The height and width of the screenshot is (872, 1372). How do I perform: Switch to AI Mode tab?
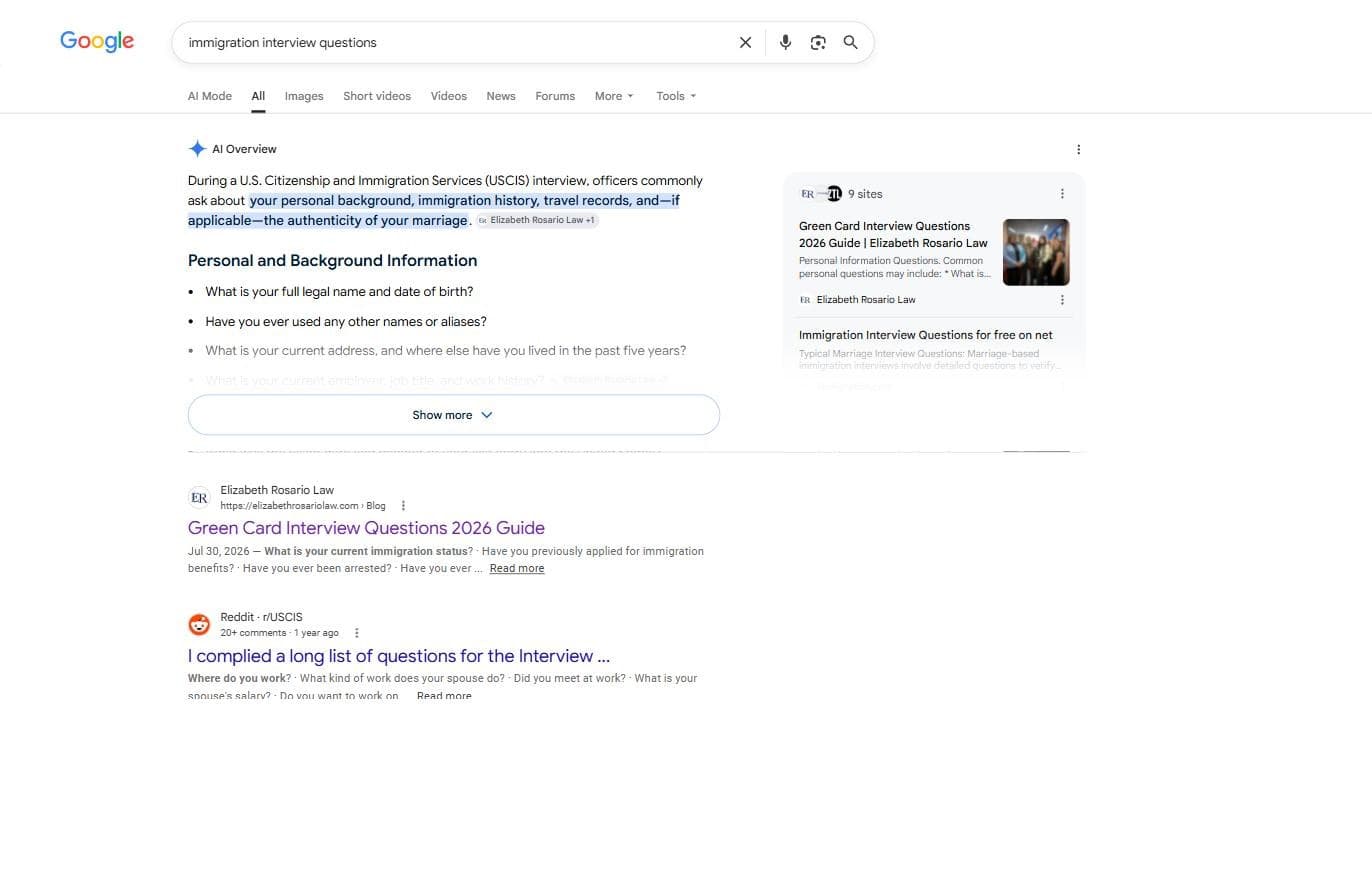[210, 96]
